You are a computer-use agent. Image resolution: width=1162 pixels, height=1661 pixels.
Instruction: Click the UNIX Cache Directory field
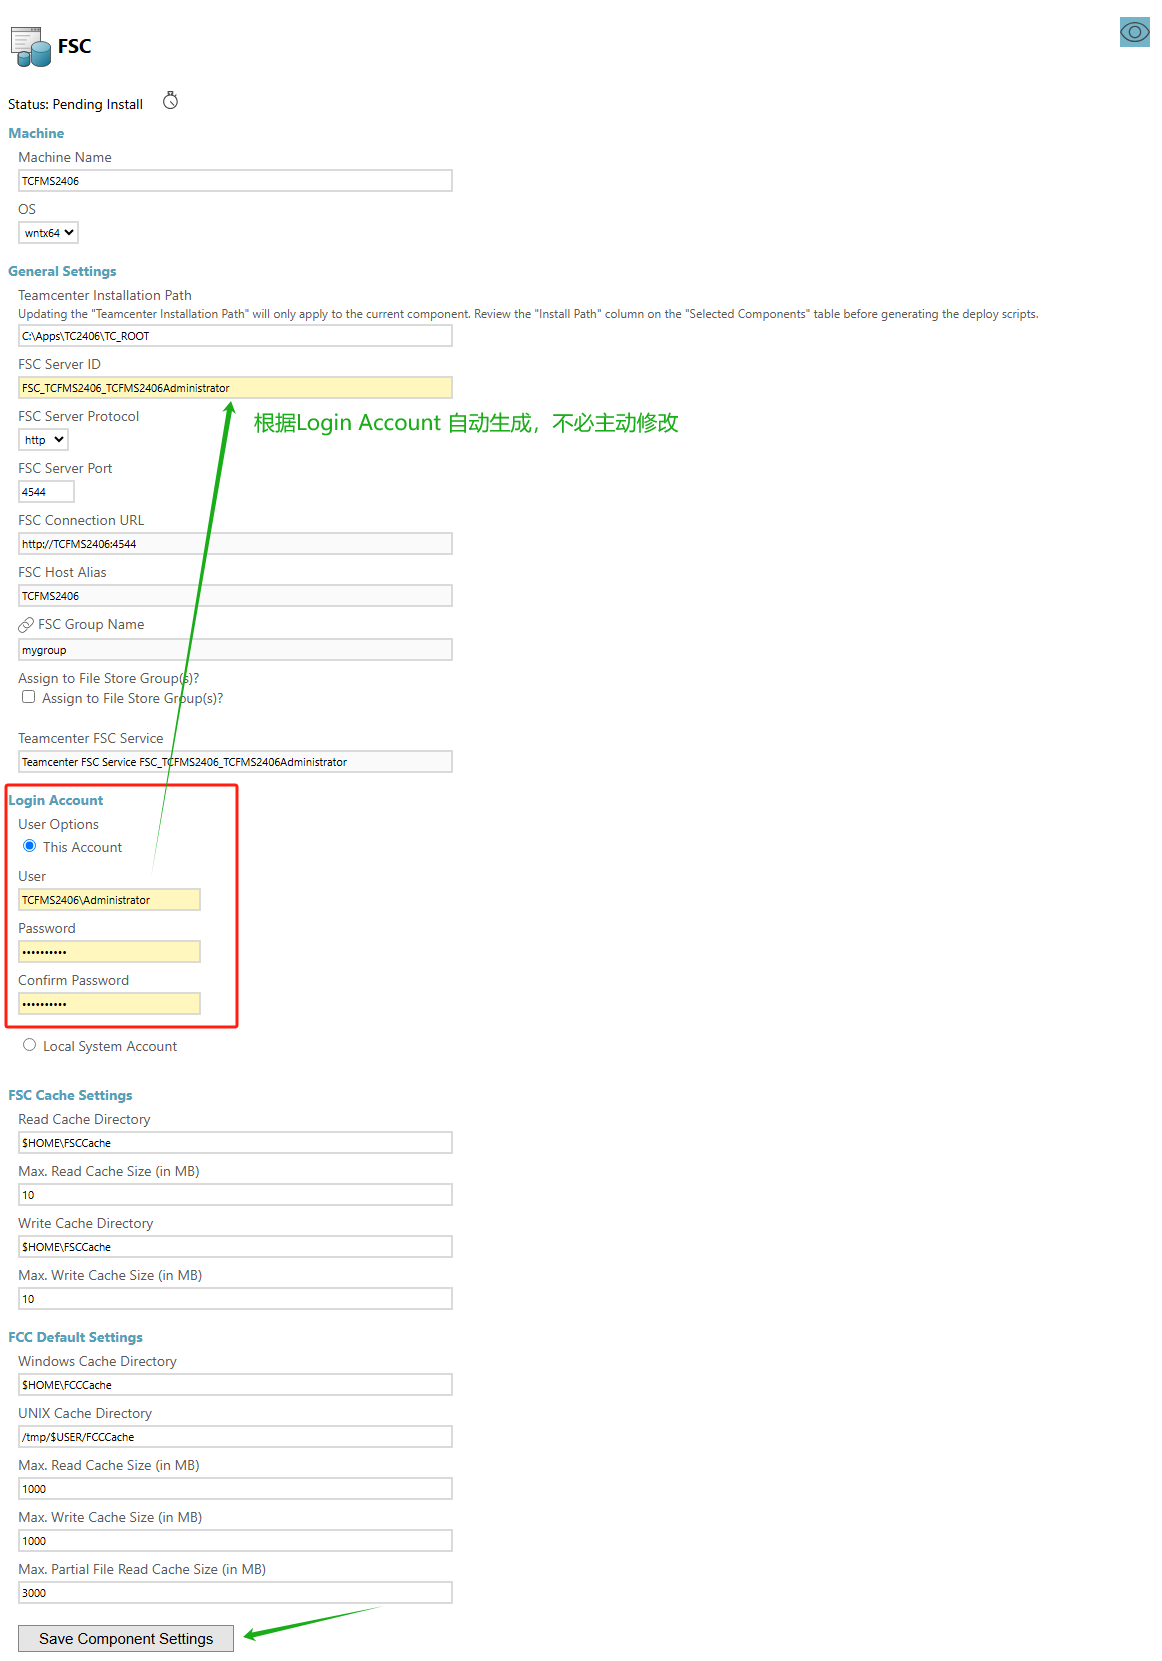click(235, 1437)
